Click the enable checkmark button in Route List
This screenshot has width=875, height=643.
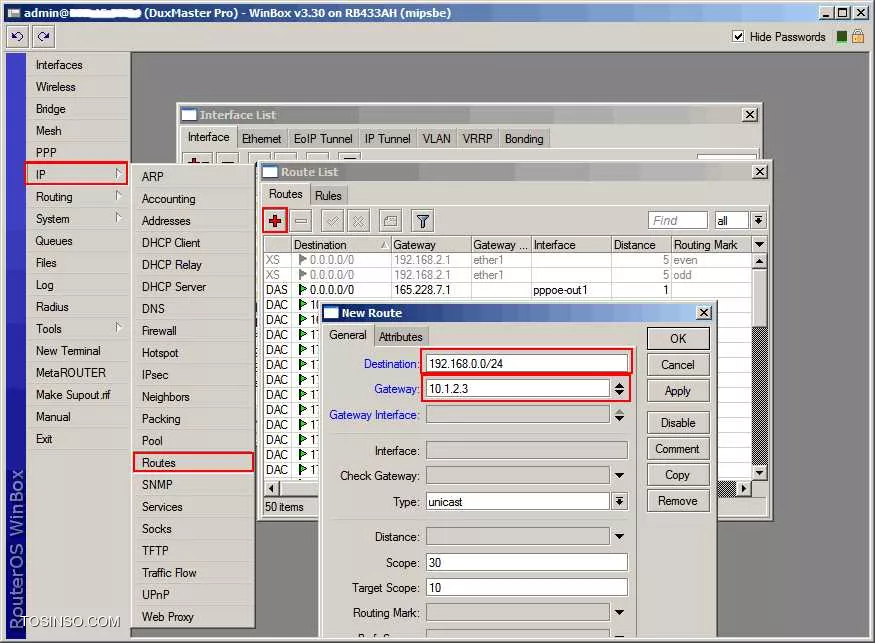332,221
